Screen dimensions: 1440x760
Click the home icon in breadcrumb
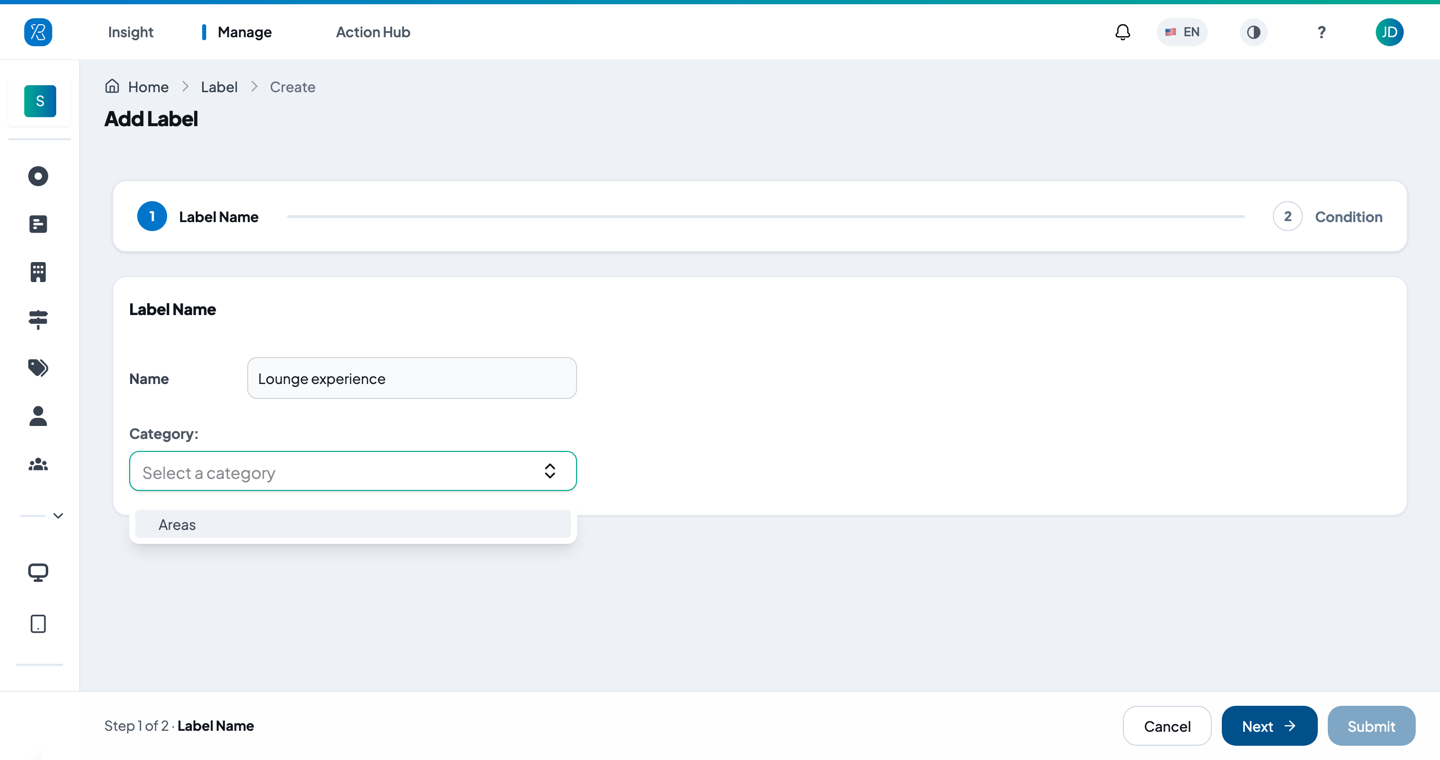(112, 86)
